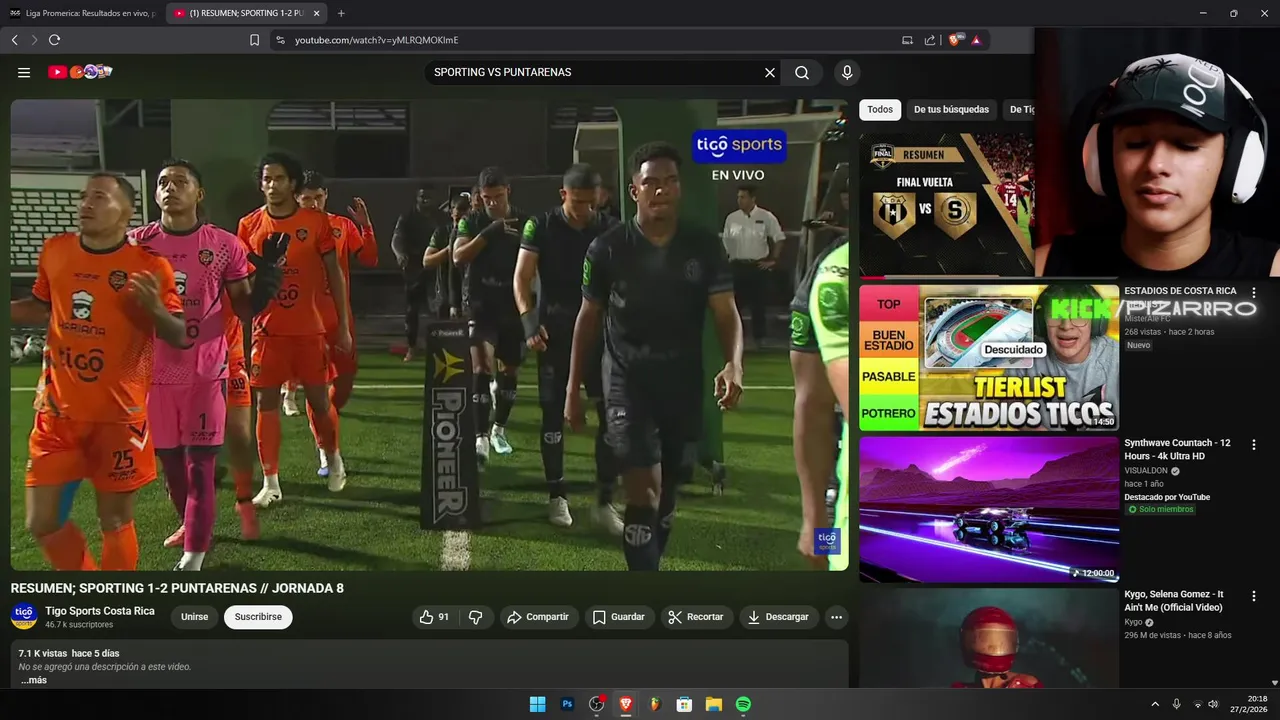
Task: Open Kygo It Ain't Me thumbnail
Action: pyautogui.click(x=989, y=638)
